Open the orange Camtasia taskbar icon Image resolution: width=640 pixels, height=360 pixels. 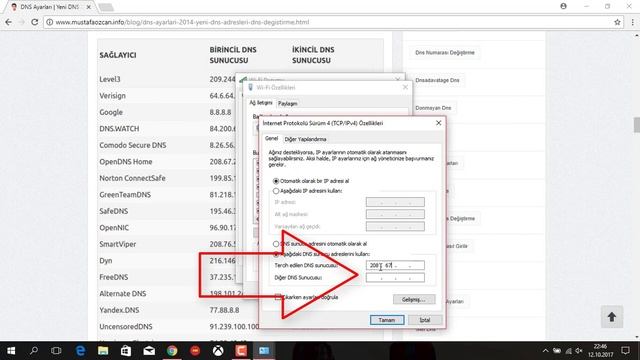click(x=241, y=351)
